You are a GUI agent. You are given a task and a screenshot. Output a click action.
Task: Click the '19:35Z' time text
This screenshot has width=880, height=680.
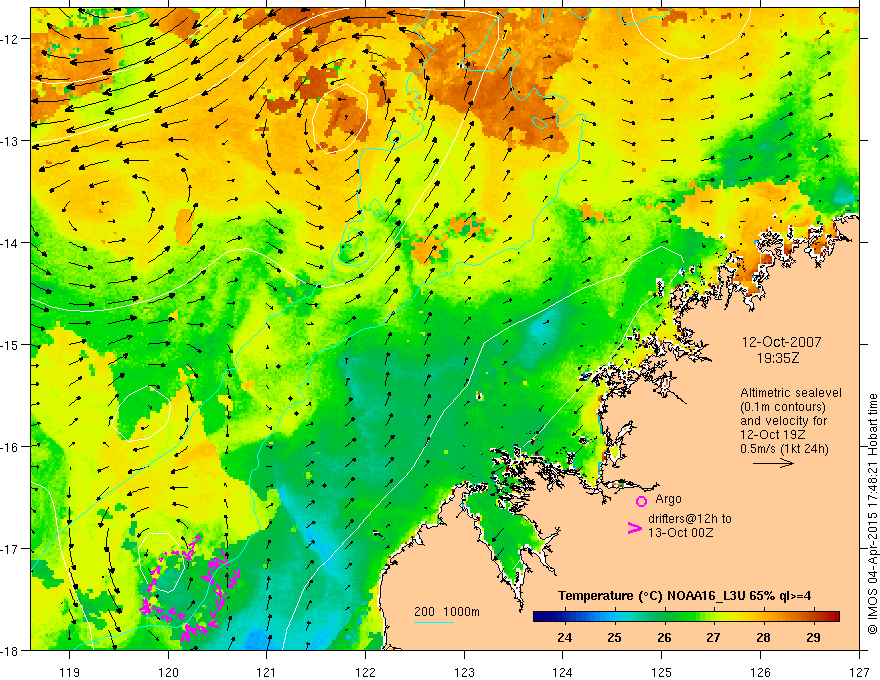(x=777, y=358)
